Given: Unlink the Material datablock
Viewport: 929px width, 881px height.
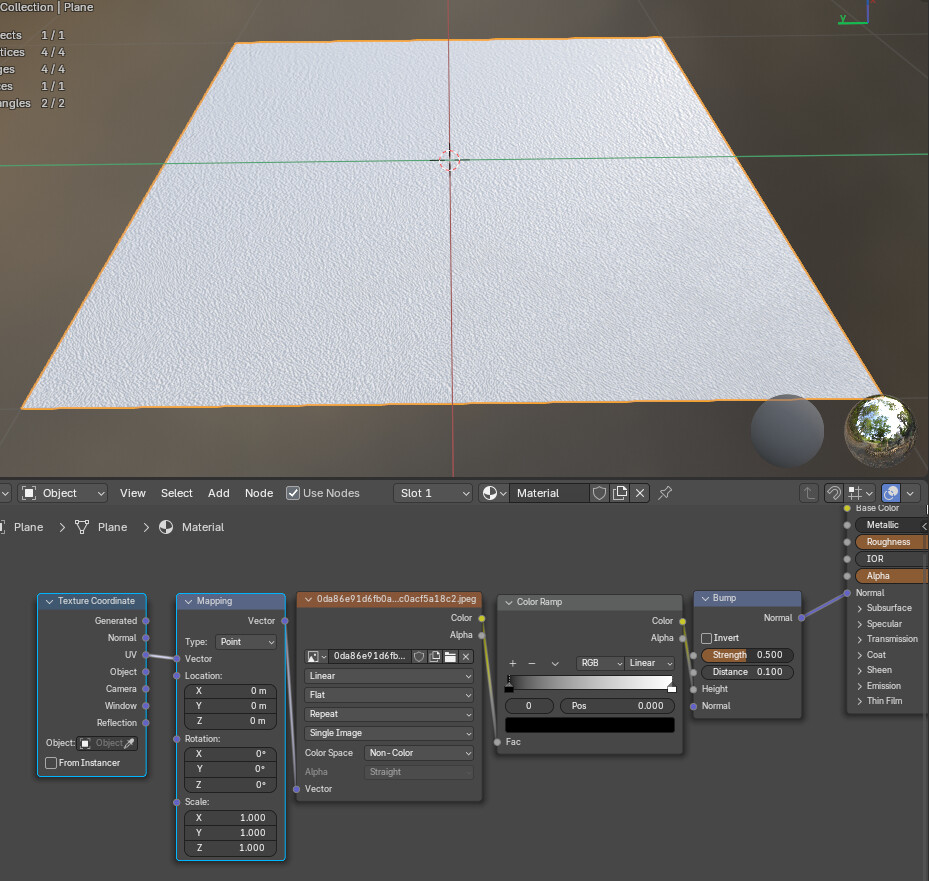Looking at the screenshot, I should [640, 493].
